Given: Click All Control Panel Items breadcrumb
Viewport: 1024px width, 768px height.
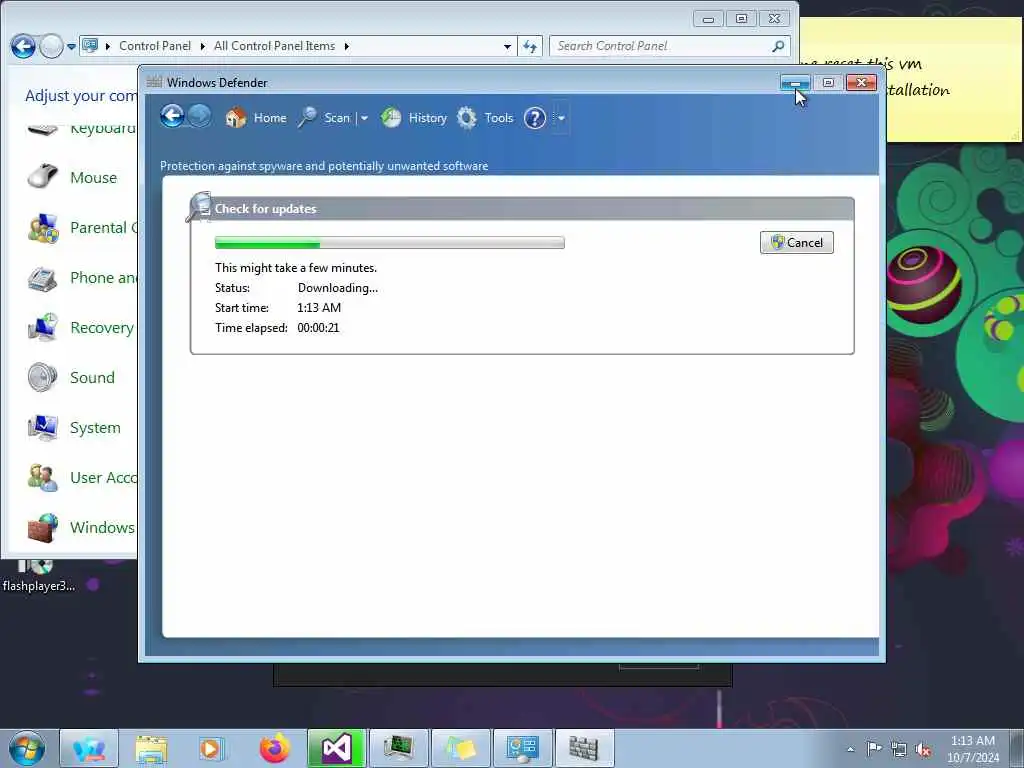Looking at the screenshot, I should tap(274, 46).
